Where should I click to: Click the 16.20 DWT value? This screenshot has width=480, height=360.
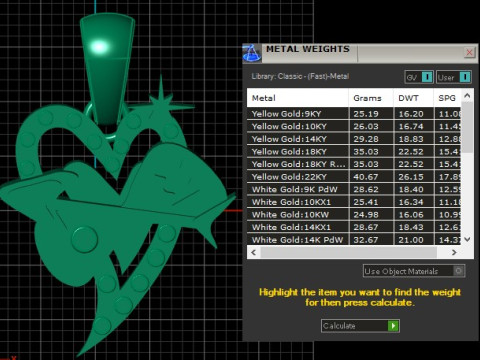(x=411, y=114)
